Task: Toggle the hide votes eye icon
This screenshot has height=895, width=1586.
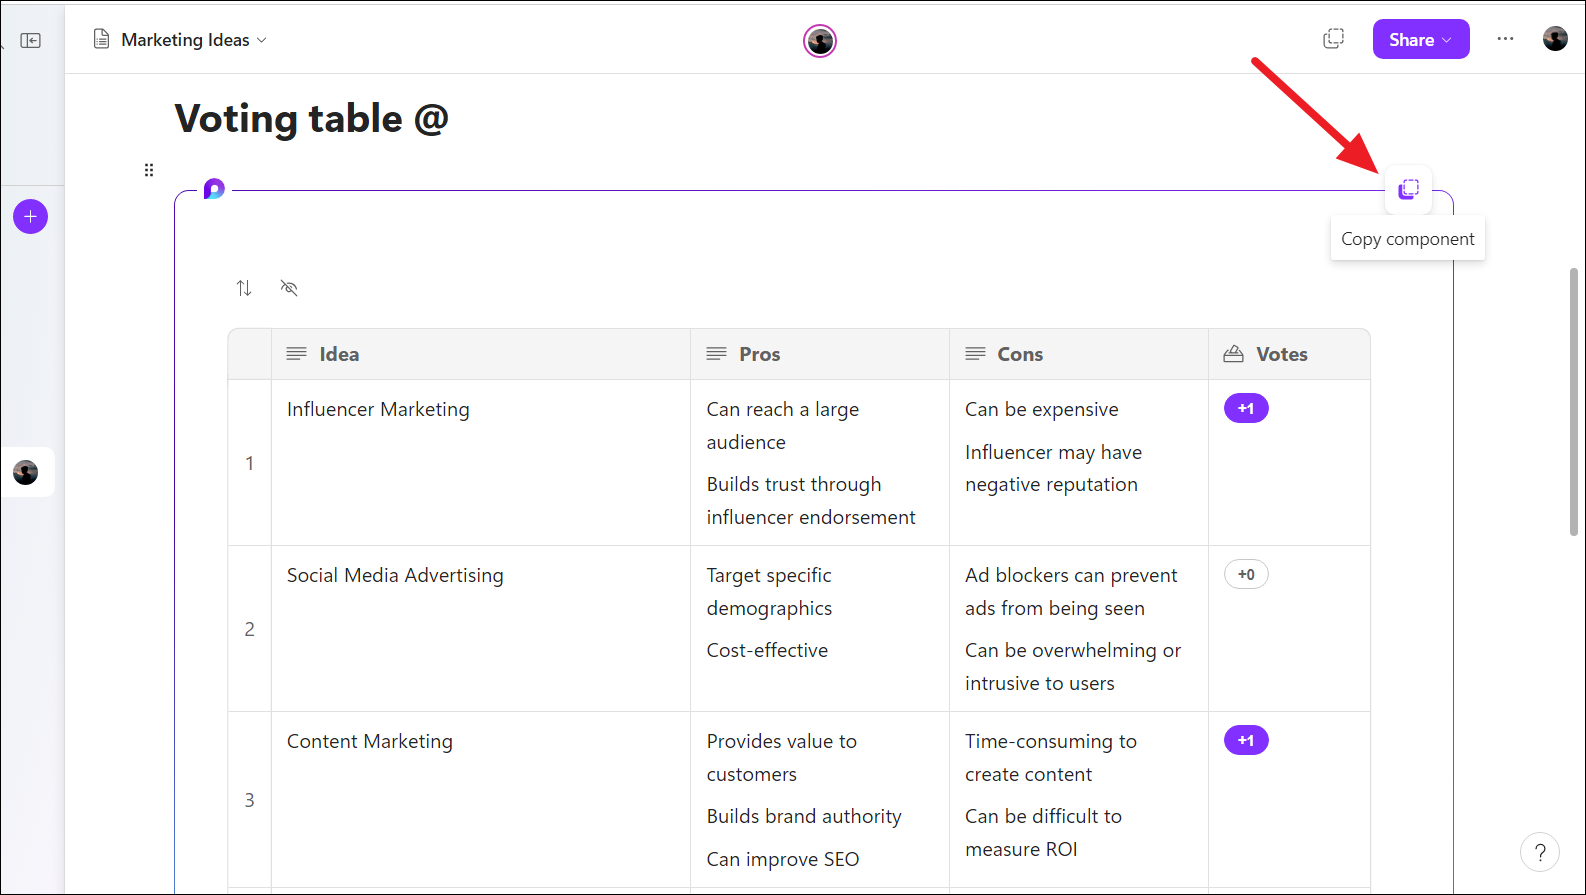Action: [x=289, y=288]
